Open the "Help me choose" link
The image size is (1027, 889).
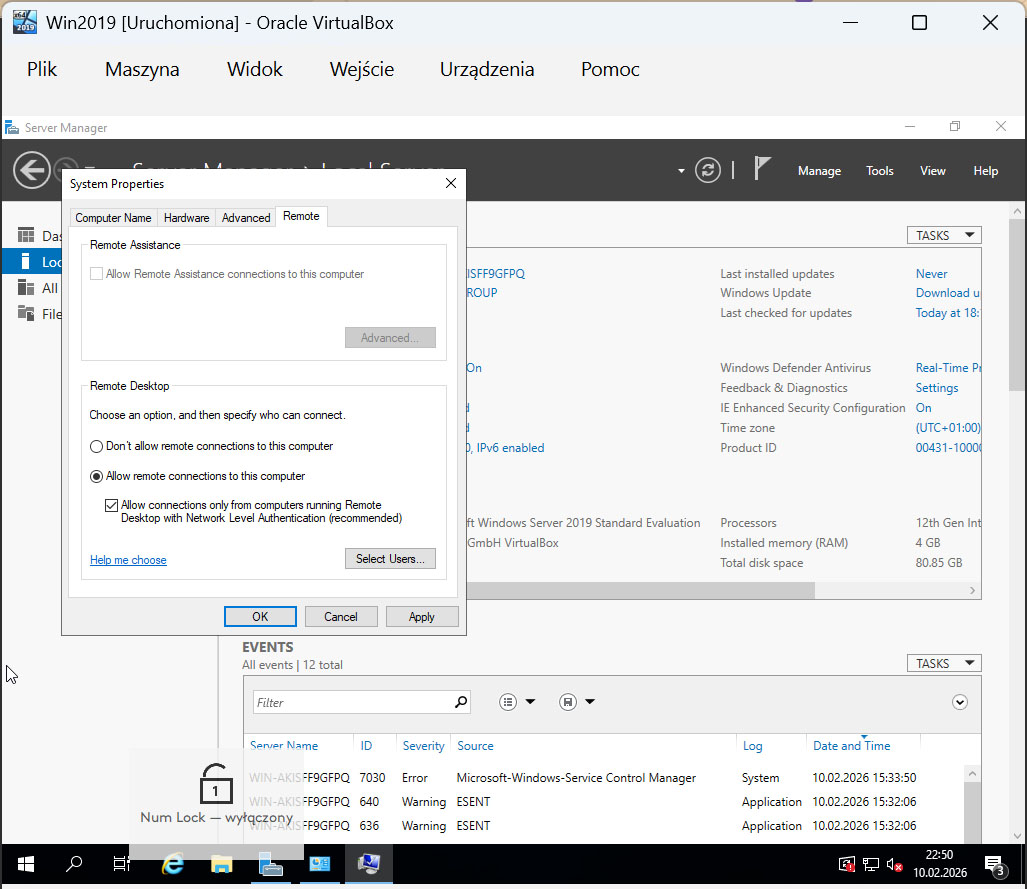tap(128, 560)
